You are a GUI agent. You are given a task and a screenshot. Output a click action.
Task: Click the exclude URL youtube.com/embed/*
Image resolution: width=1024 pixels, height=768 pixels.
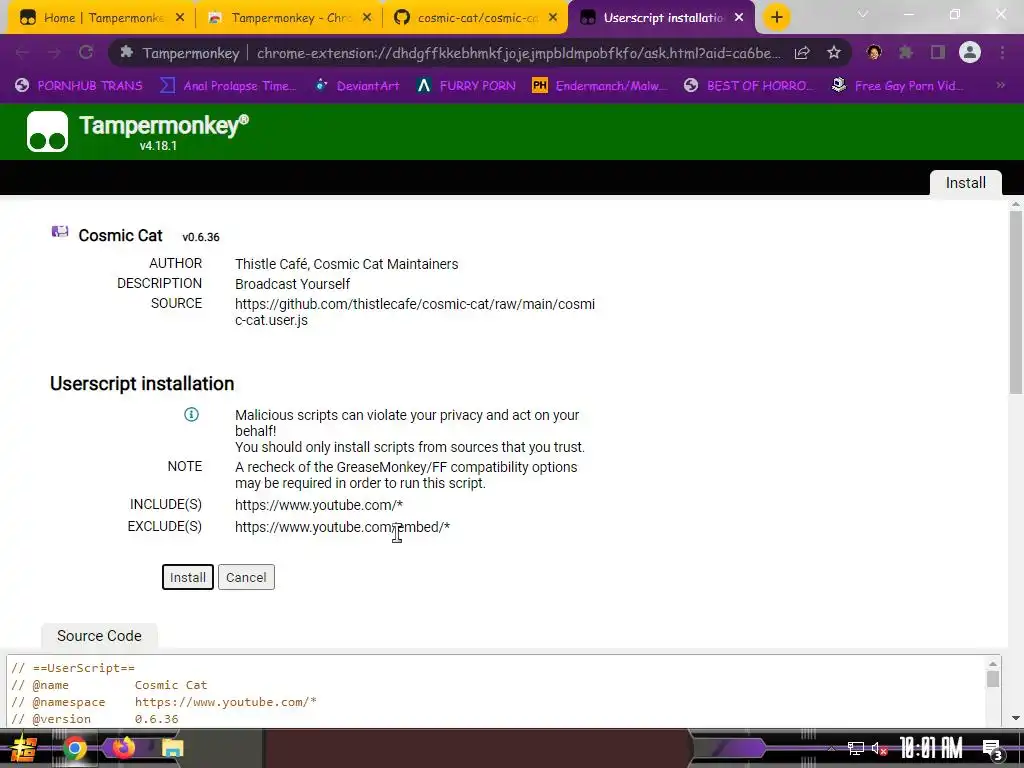[342, 526]
